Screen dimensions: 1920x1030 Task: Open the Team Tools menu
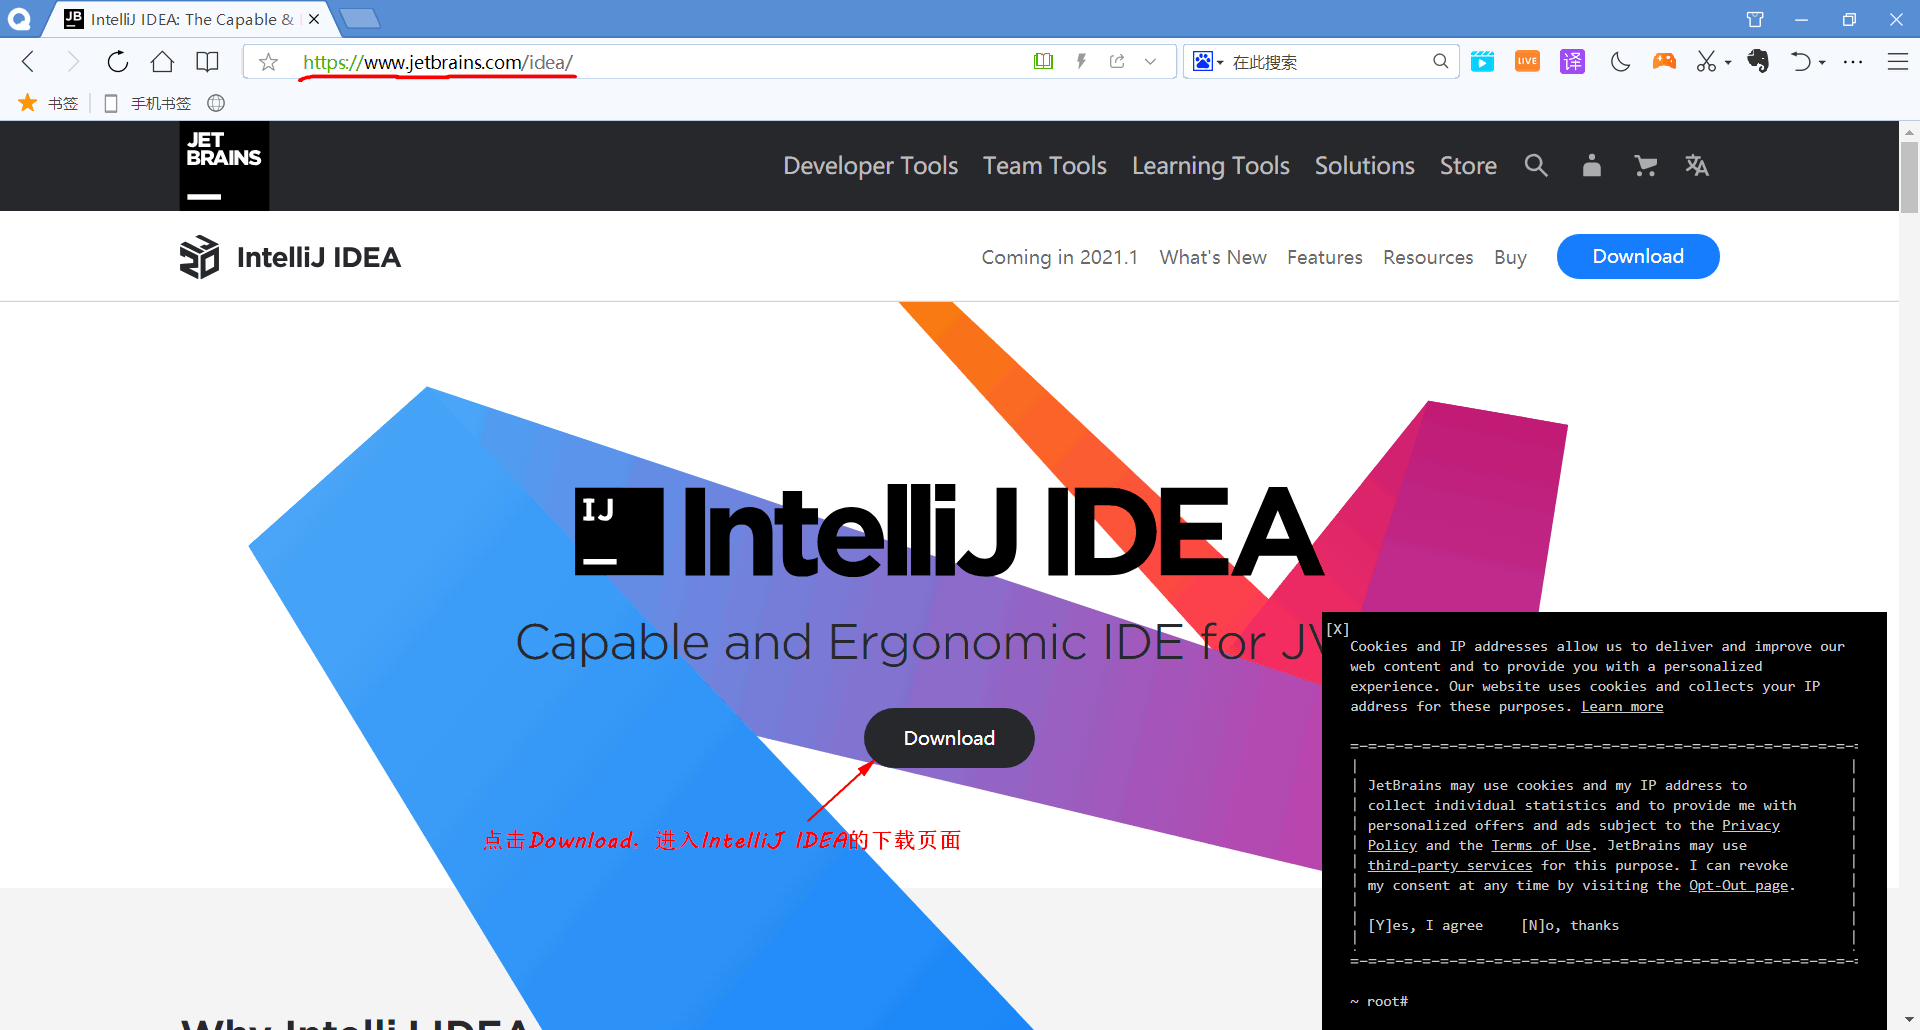[x=1044, y=166]
